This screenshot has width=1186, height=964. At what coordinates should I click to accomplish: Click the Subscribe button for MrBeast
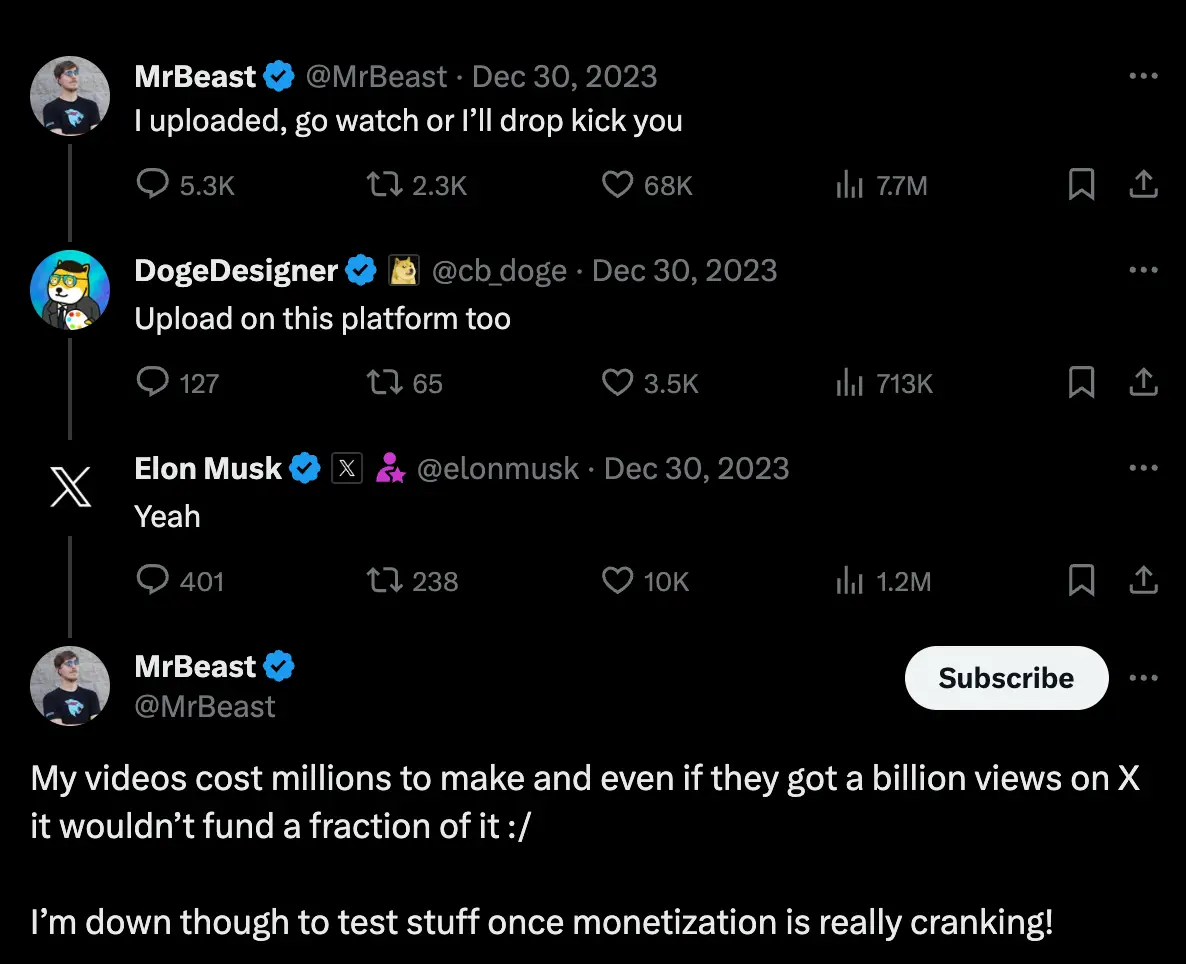pyautogui.click(x=1005, y=677)
